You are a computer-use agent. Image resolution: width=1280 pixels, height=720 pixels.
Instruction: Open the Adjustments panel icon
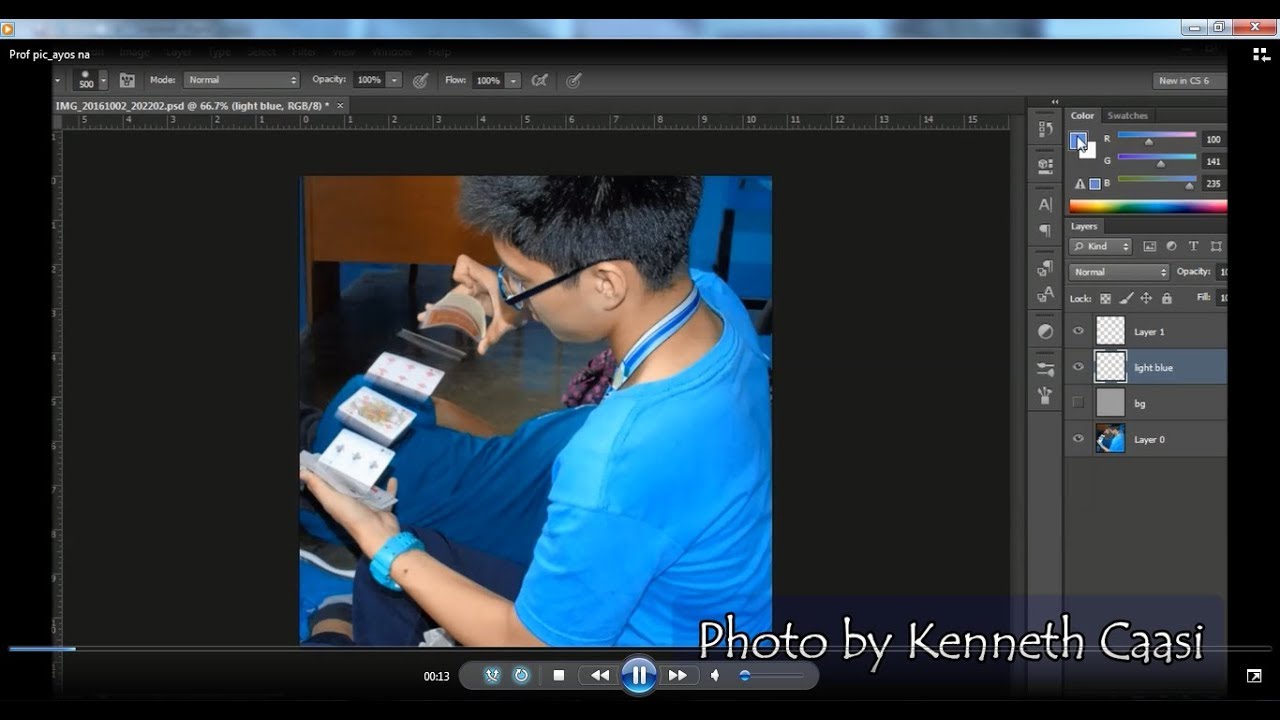click(1045, 331)
